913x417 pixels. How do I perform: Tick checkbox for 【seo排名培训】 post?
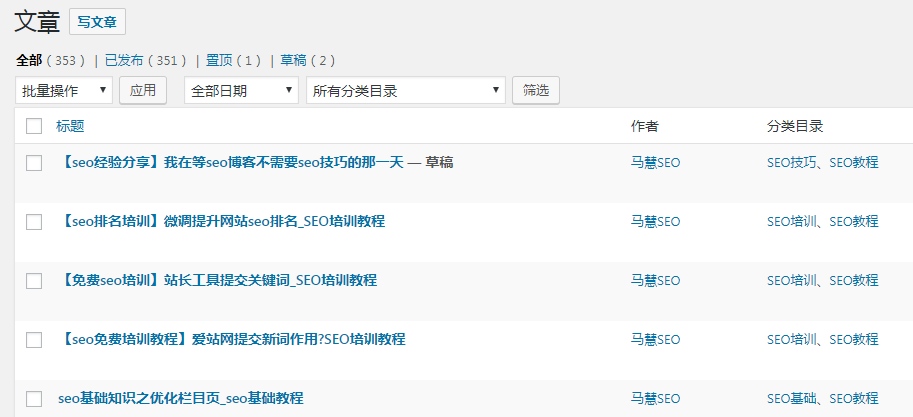[34, 222]
